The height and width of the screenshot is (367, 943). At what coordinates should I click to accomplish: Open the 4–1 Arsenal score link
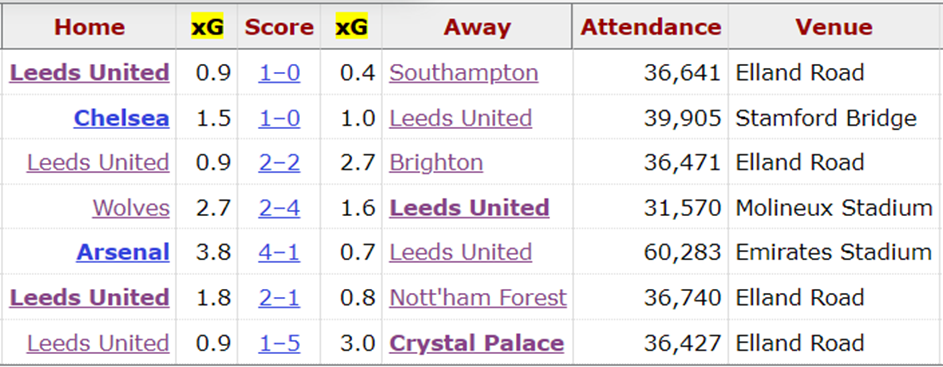pyautogui.click(x=280, y=253)
